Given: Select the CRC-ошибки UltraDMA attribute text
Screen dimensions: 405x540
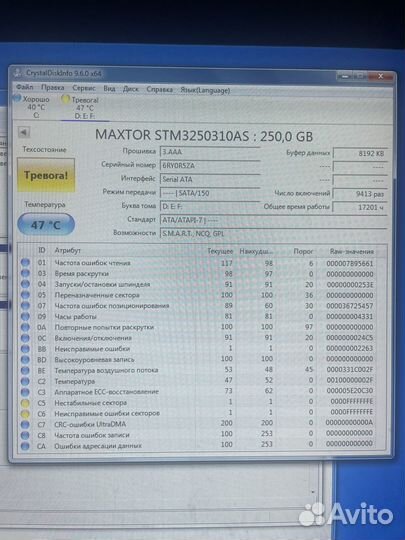Looking at the screenshot, I should point(90,424).
